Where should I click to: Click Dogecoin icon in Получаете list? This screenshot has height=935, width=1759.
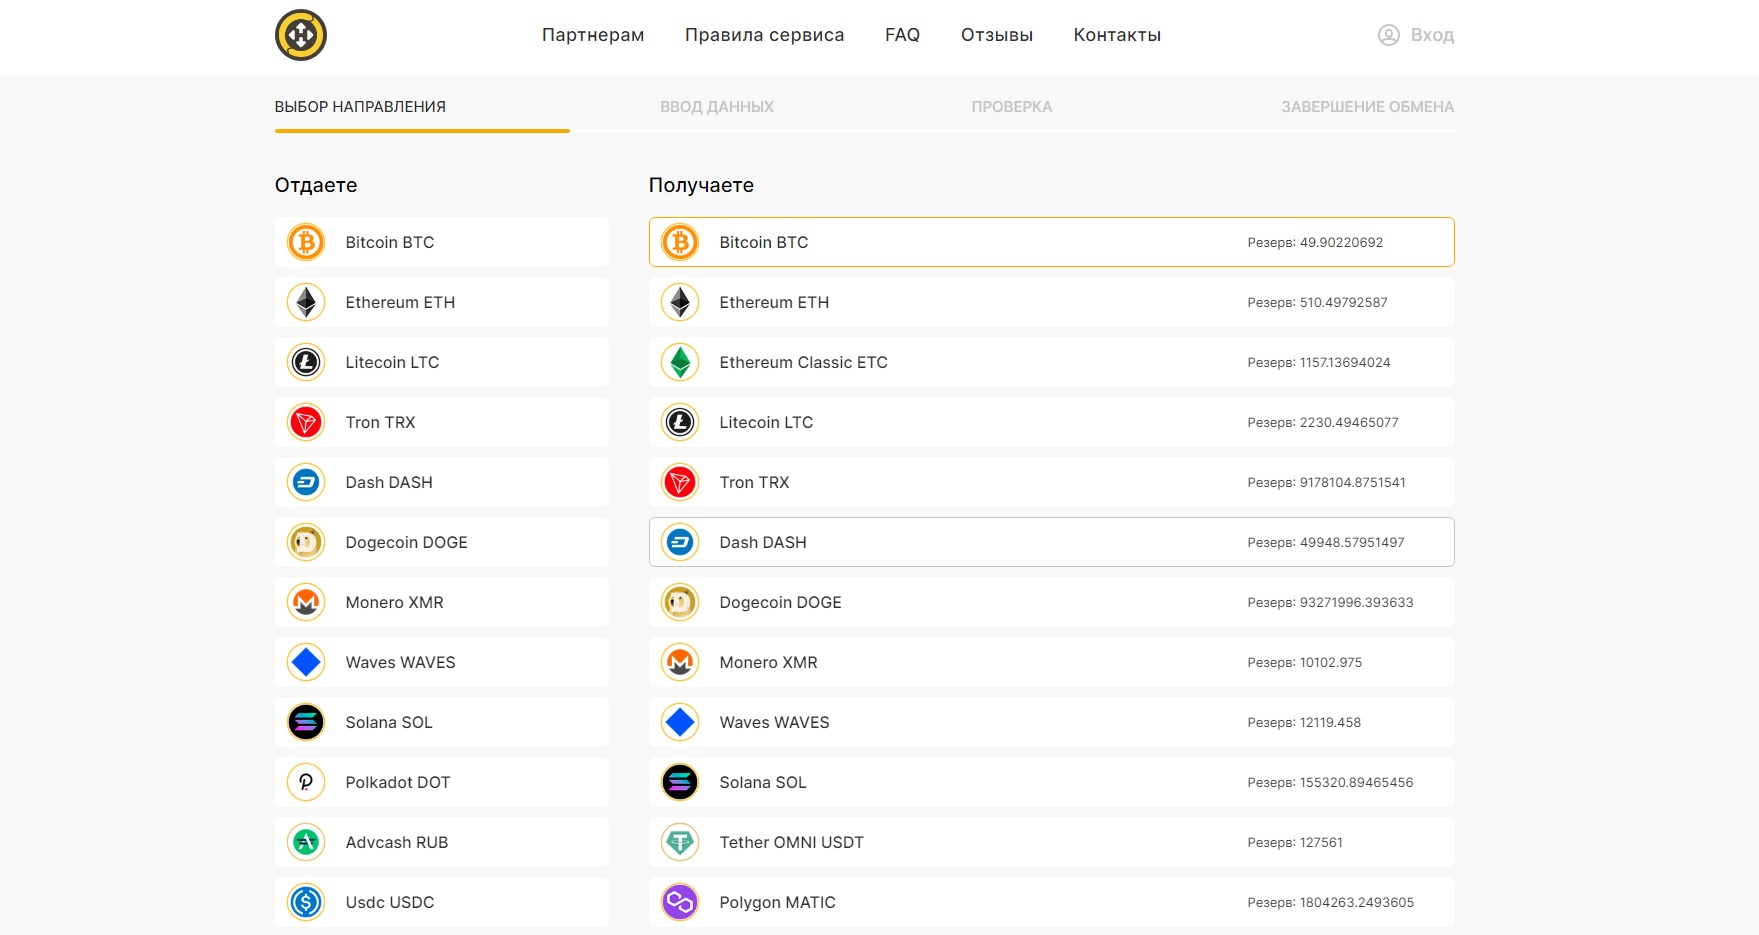[x=680, y=602]
